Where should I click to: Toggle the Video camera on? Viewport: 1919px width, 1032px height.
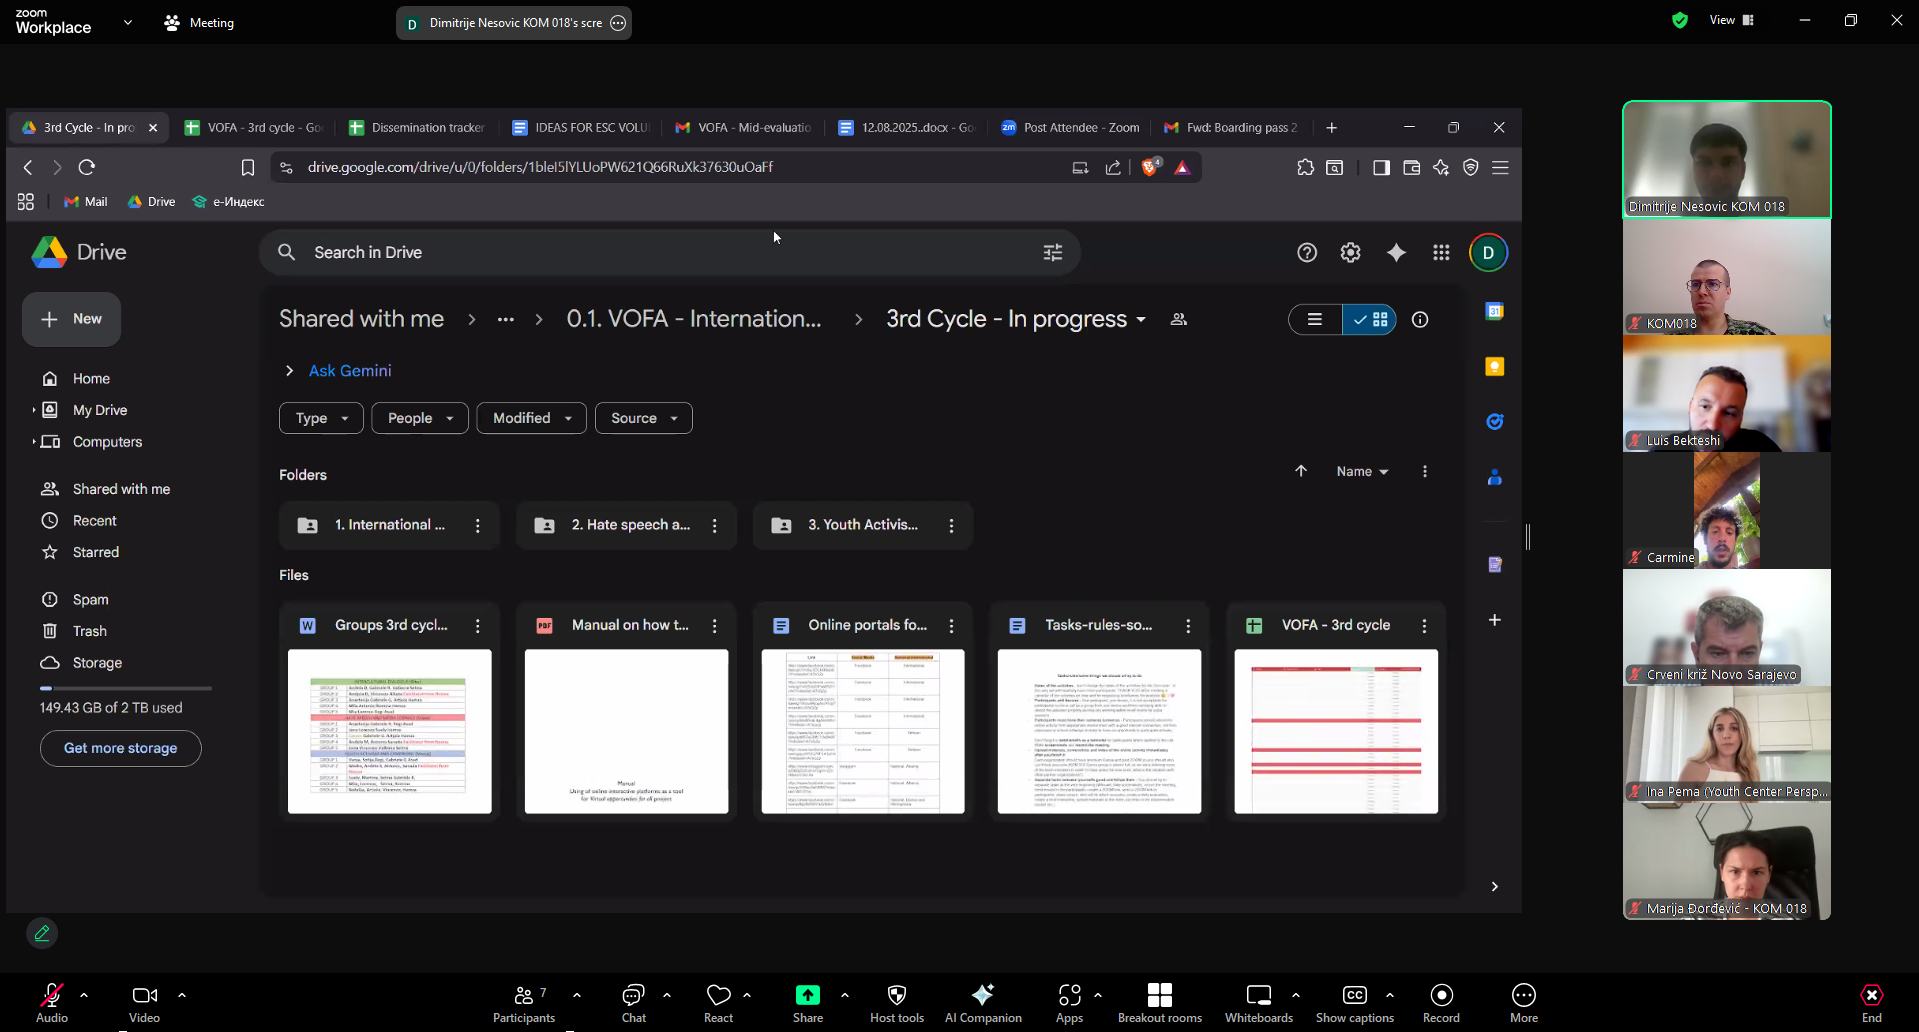pyautogui.click(x=144, y=1003)
